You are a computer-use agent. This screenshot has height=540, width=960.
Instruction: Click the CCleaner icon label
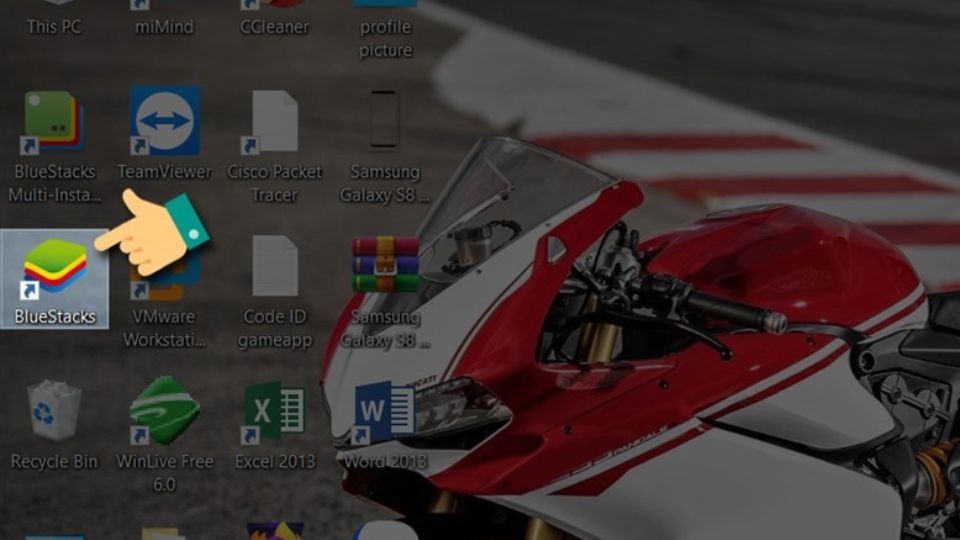[x=274, y=27]
